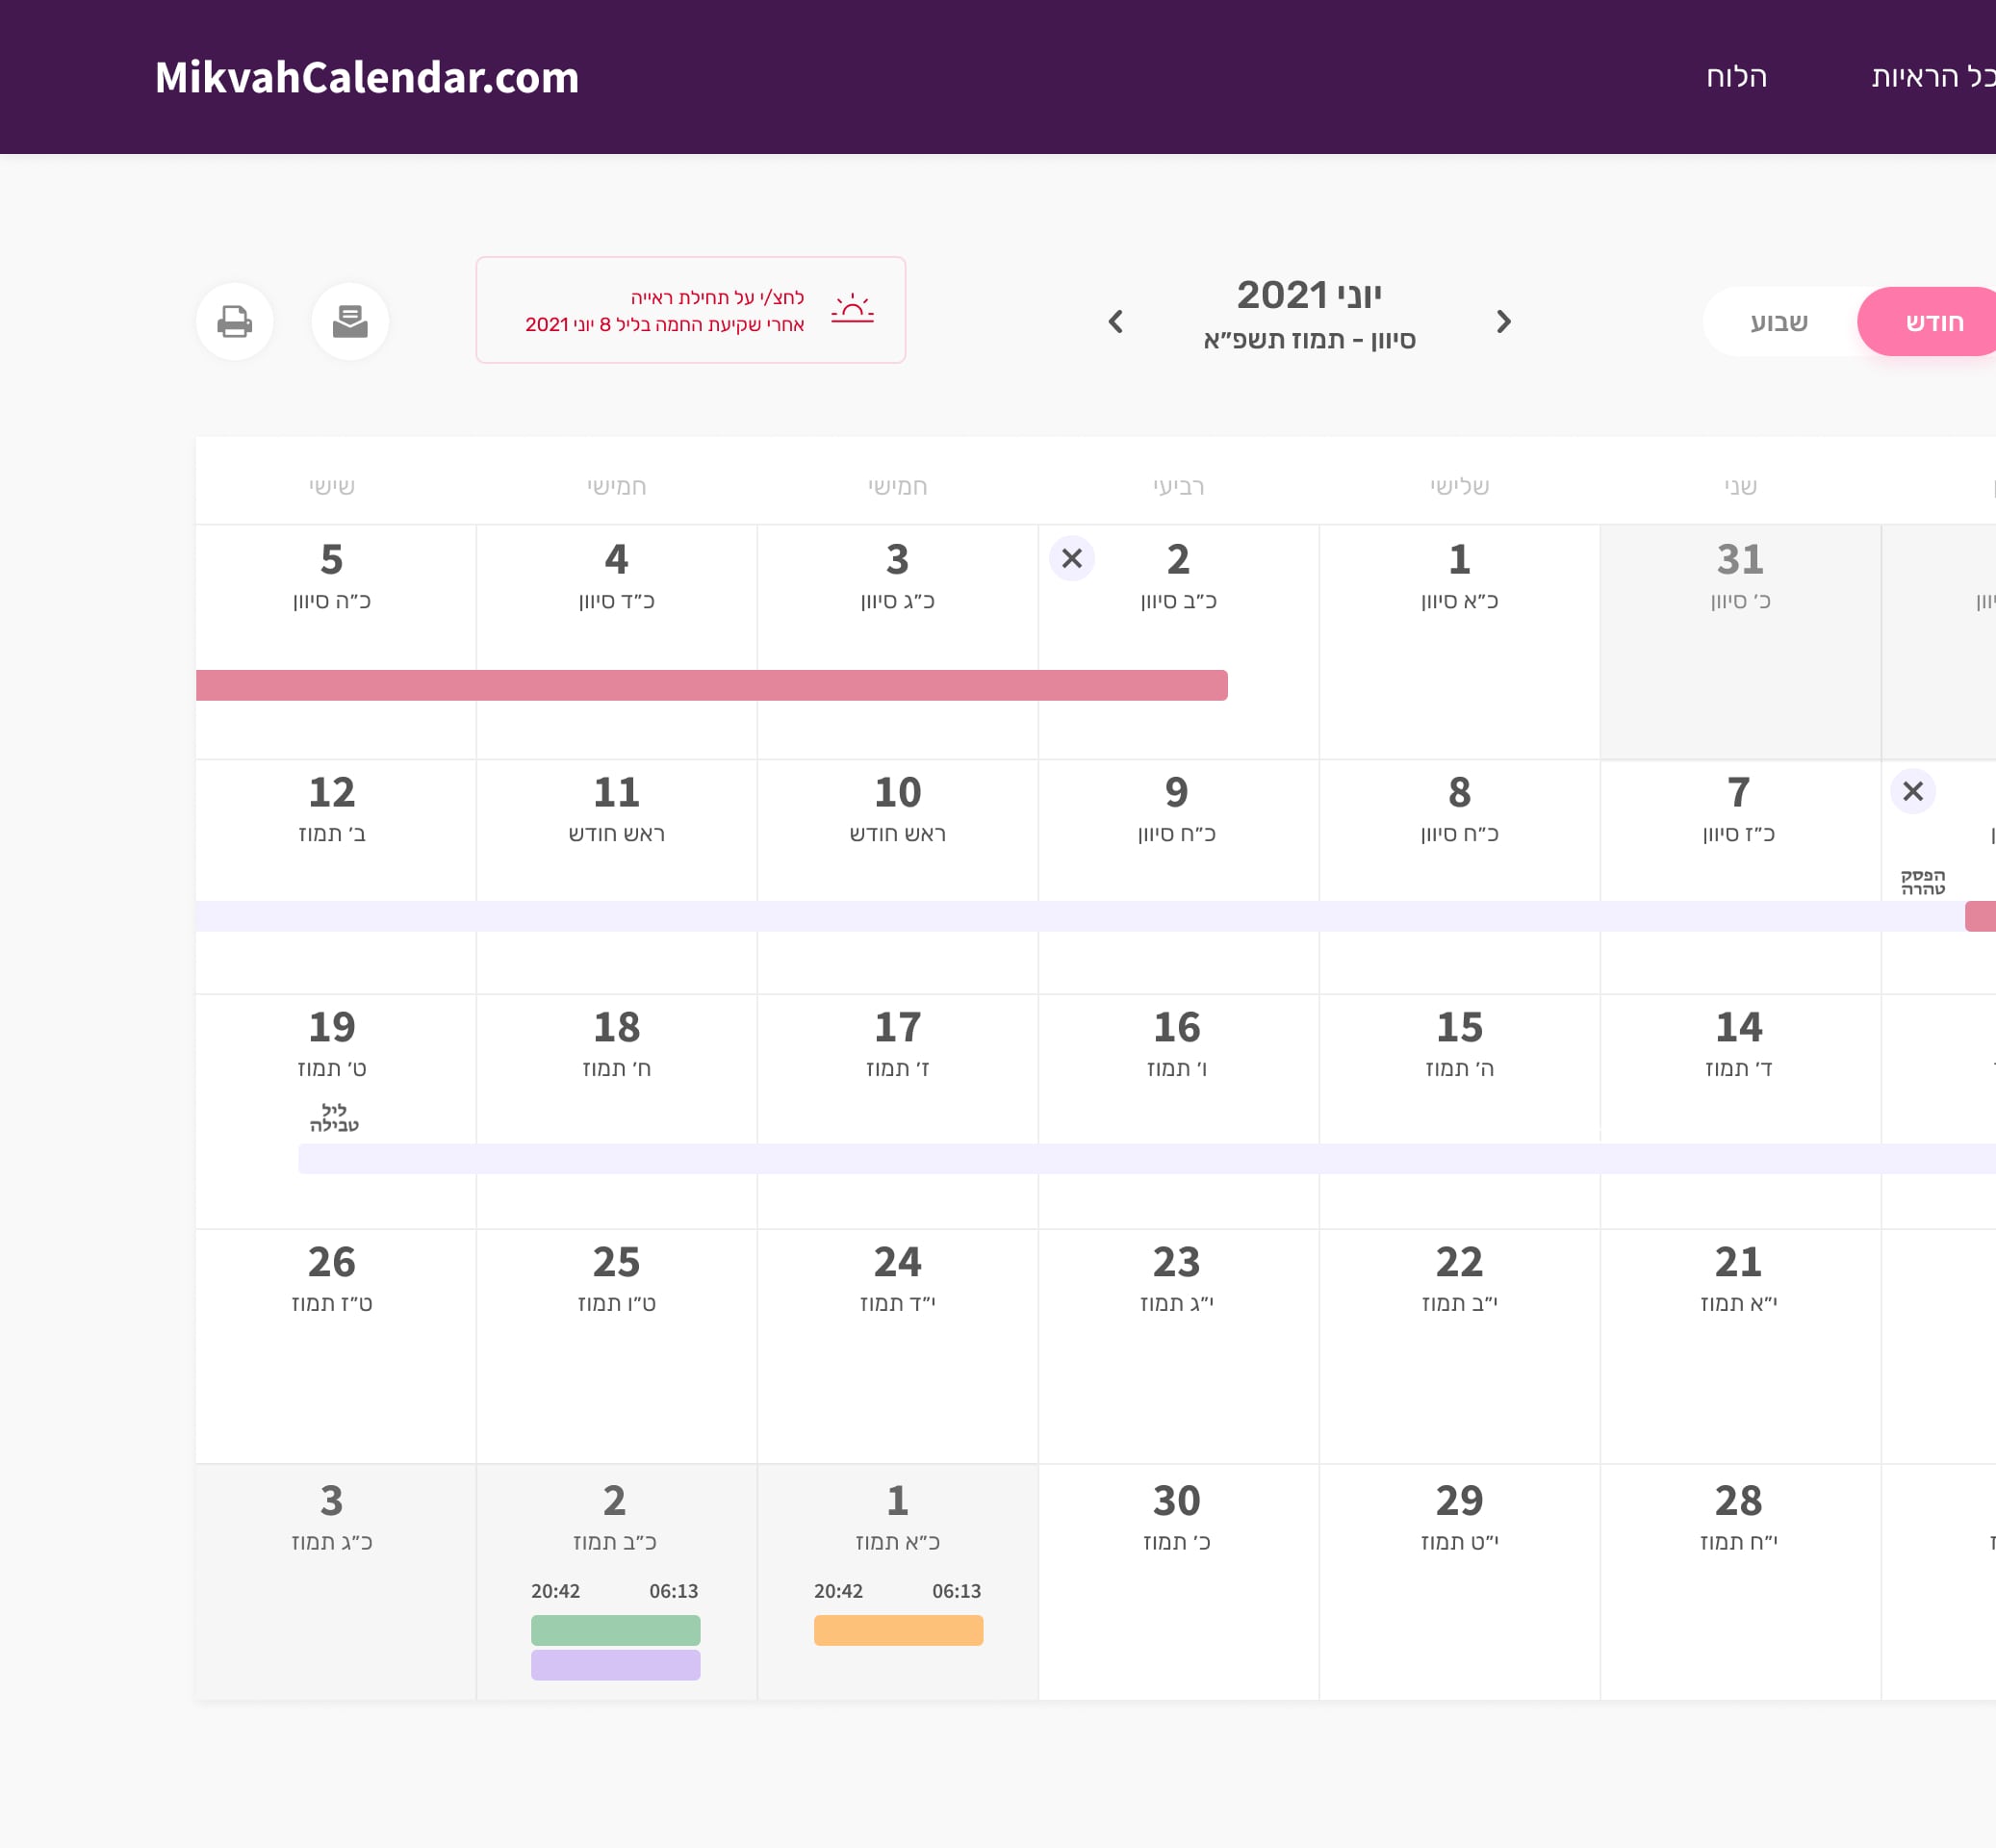Click the orange bar on July 1
Viewport: 1996px width, 1848px height.
898,1630
